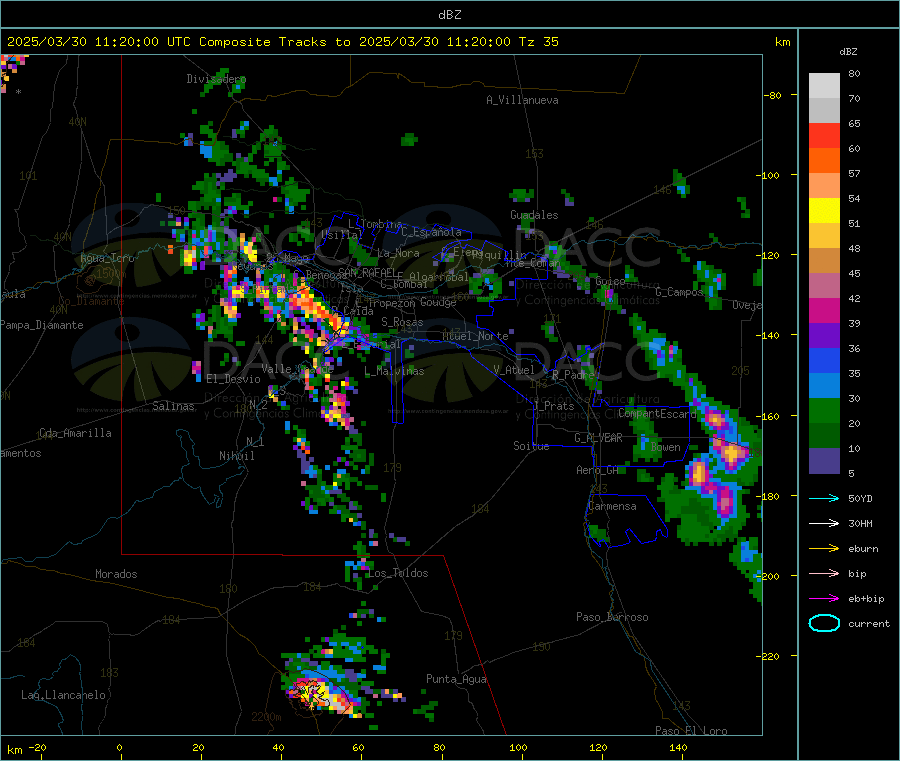The width and height of the screenshot is (900, 761).
Task: Pick the light blue 30–35 dBZ swatch
Action: (824, 386)
